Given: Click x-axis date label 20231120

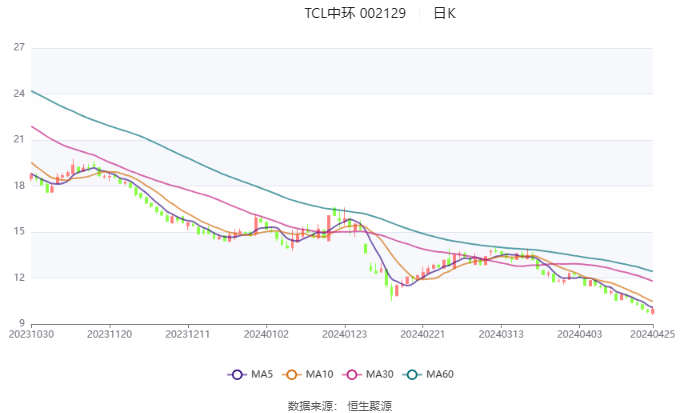Looking at the screenshot, I should (109, 334).
